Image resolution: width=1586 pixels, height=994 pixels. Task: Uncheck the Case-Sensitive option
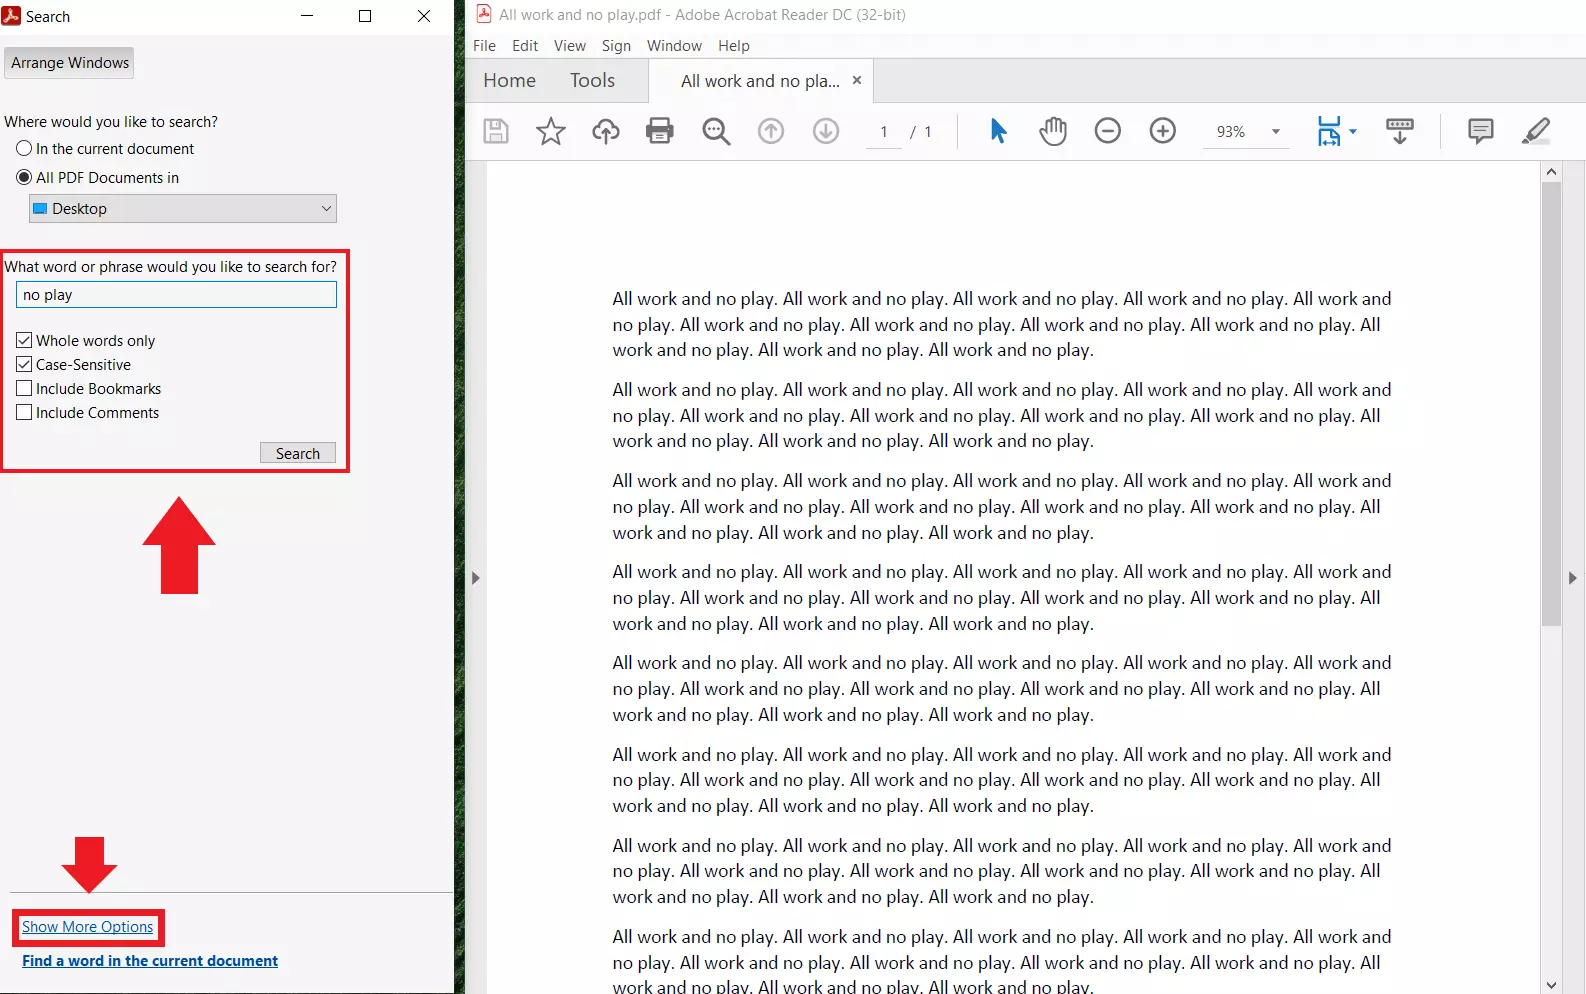25,365
